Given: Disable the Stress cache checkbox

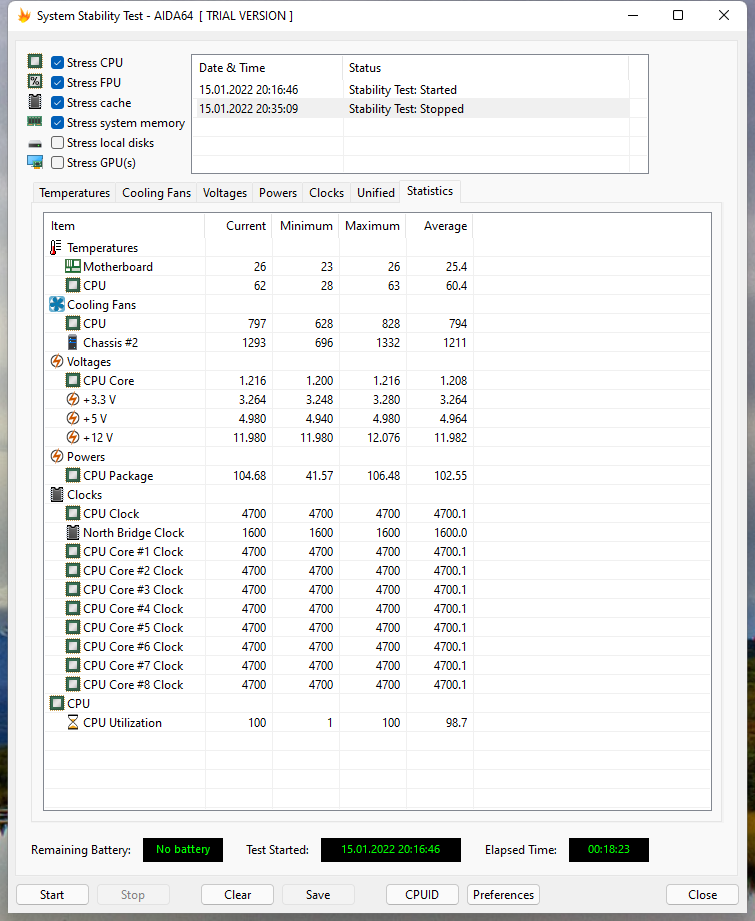Looking at the screenshot, I should (58, 102).
